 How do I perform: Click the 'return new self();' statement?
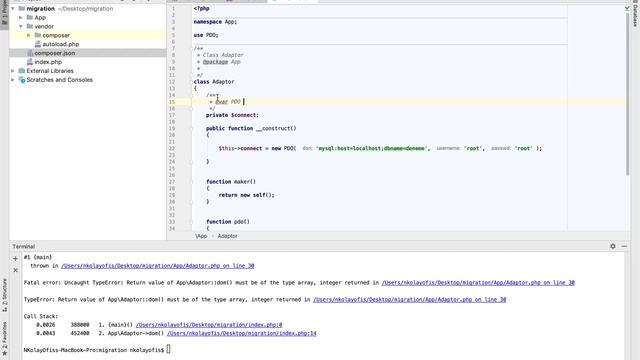247,195
